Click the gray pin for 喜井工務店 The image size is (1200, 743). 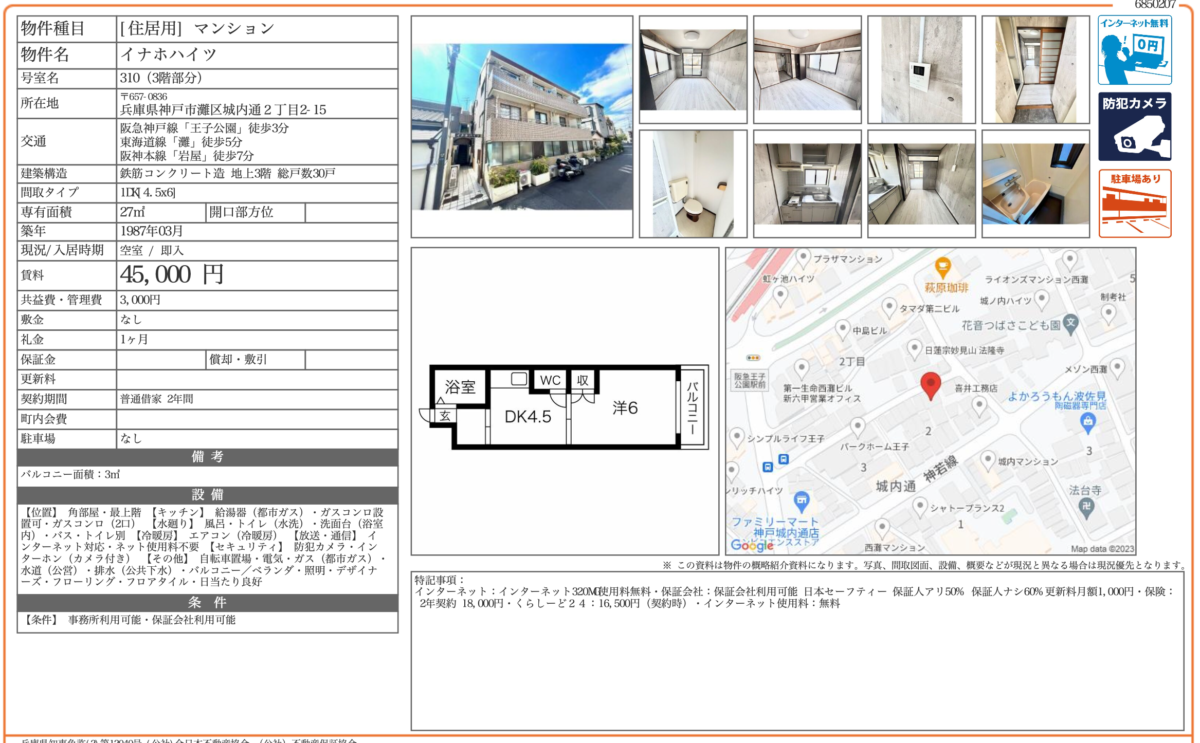[979, 405]
